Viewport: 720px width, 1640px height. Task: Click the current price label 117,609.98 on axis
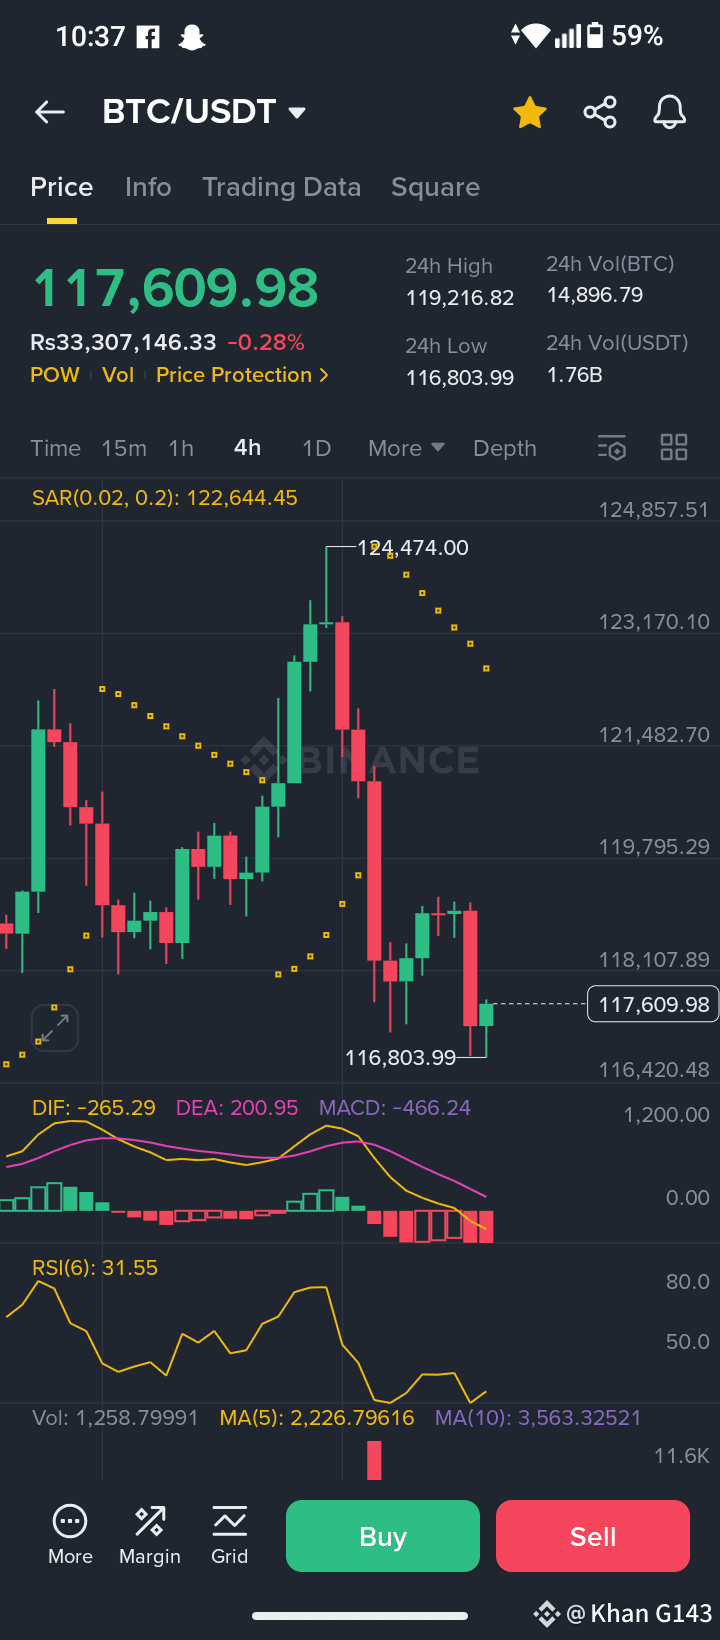pyautogui.click(x=653, y=1004)
